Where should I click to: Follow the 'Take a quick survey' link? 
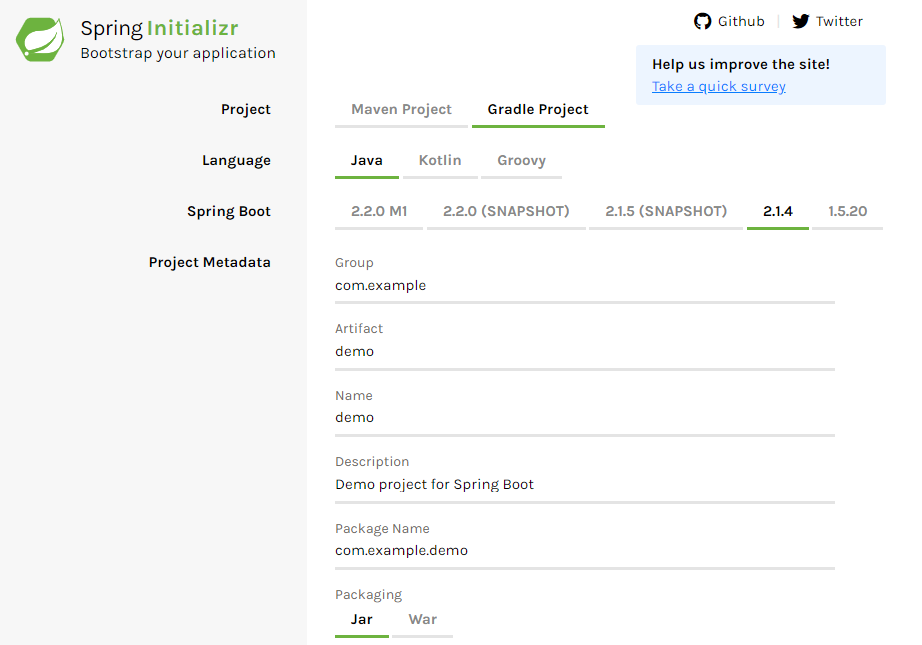[719, 86]
